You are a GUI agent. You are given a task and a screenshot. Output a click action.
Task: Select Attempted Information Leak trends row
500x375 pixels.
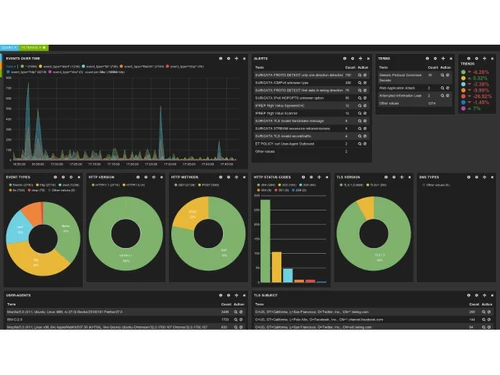(415, 96)
